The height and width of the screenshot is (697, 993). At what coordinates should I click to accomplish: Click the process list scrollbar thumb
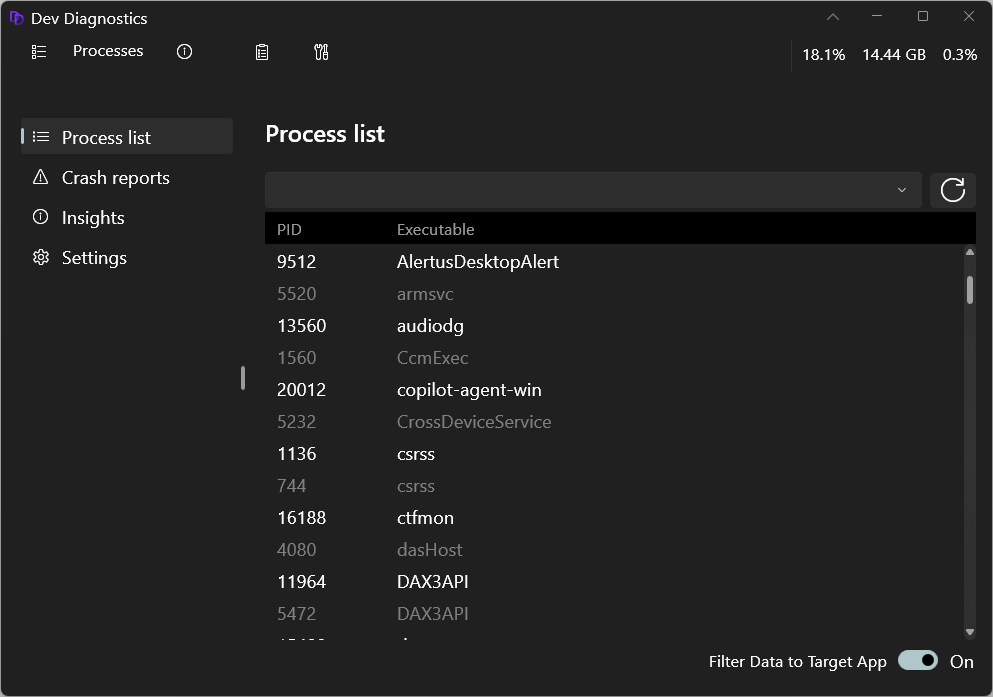(x=970, y=290)
